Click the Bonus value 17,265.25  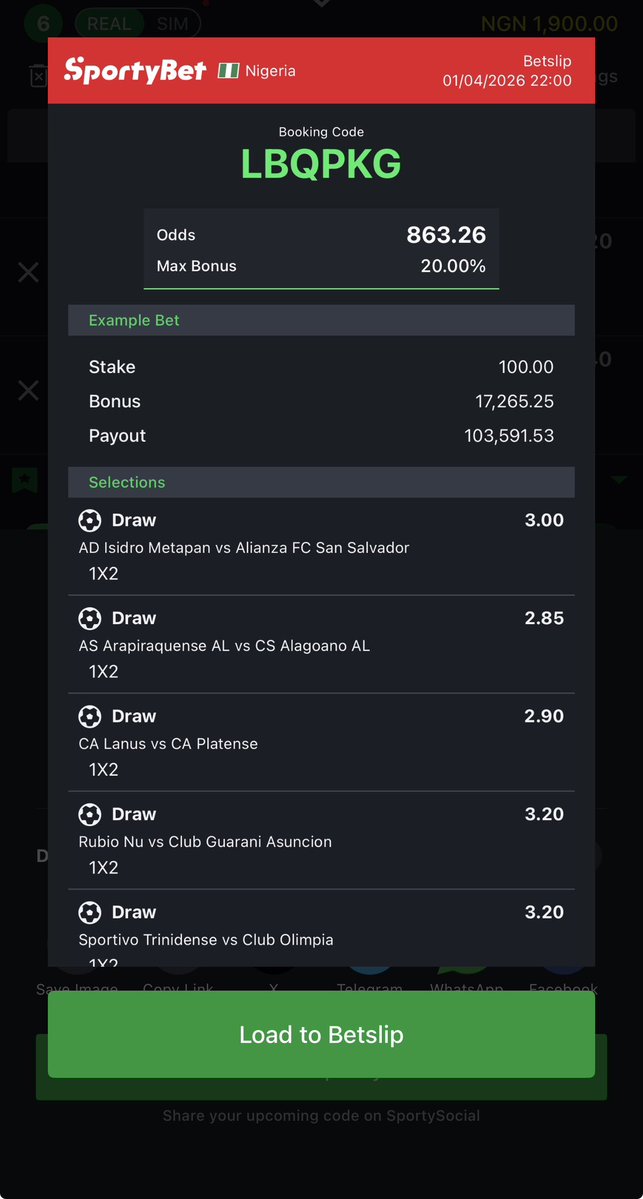click(x=515, y=401)
